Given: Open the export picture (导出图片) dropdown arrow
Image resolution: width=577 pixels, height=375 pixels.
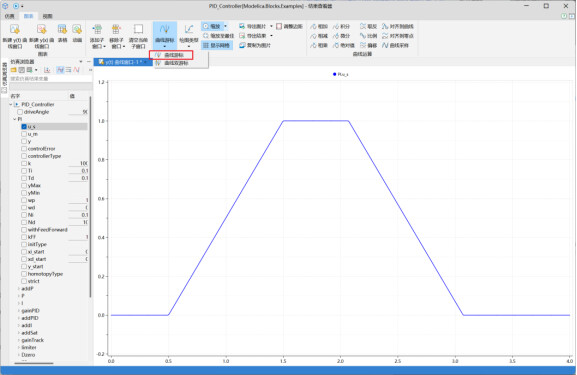Looking at the screenshot, I should point(272,26).
